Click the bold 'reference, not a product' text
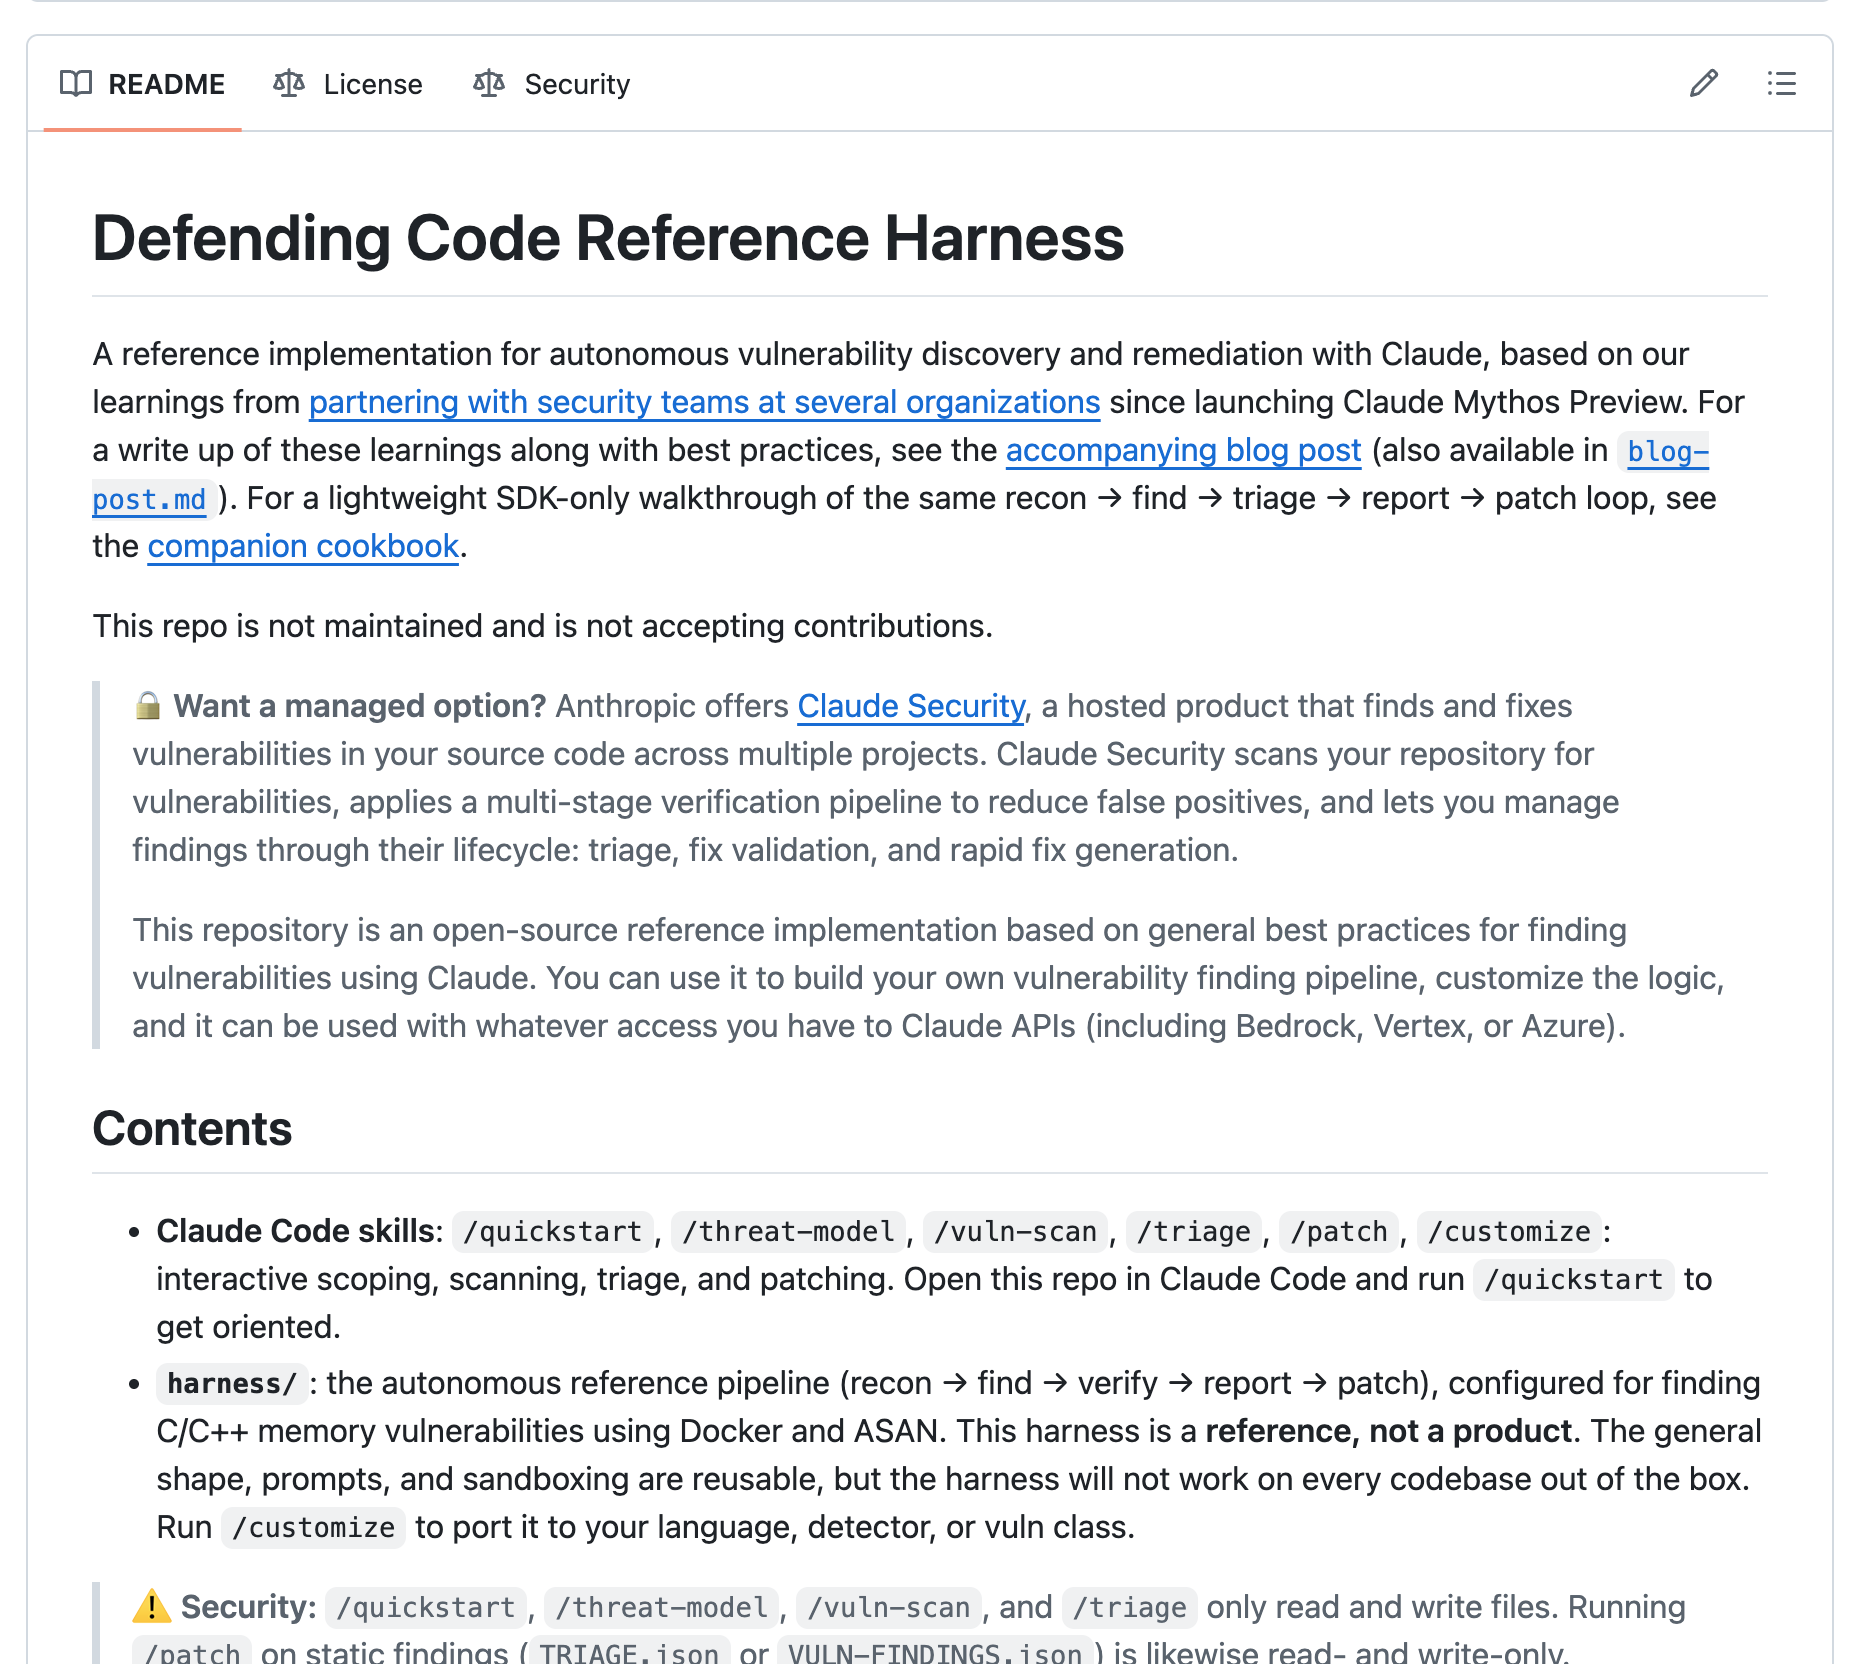 point(1389,1431)
